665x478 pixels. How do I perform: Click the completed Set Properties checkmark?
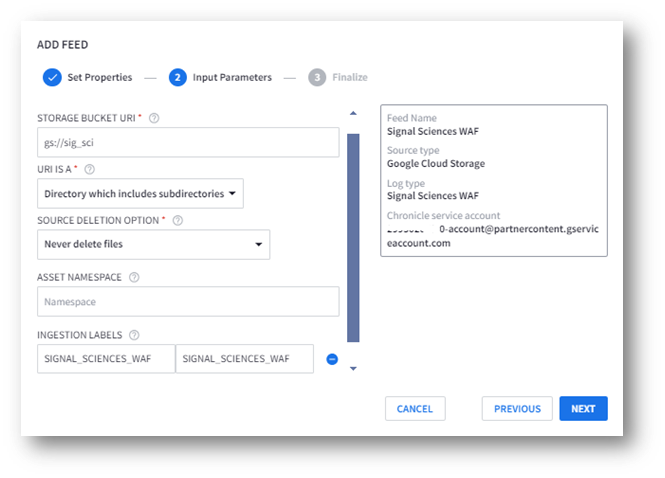click(52, 77)
